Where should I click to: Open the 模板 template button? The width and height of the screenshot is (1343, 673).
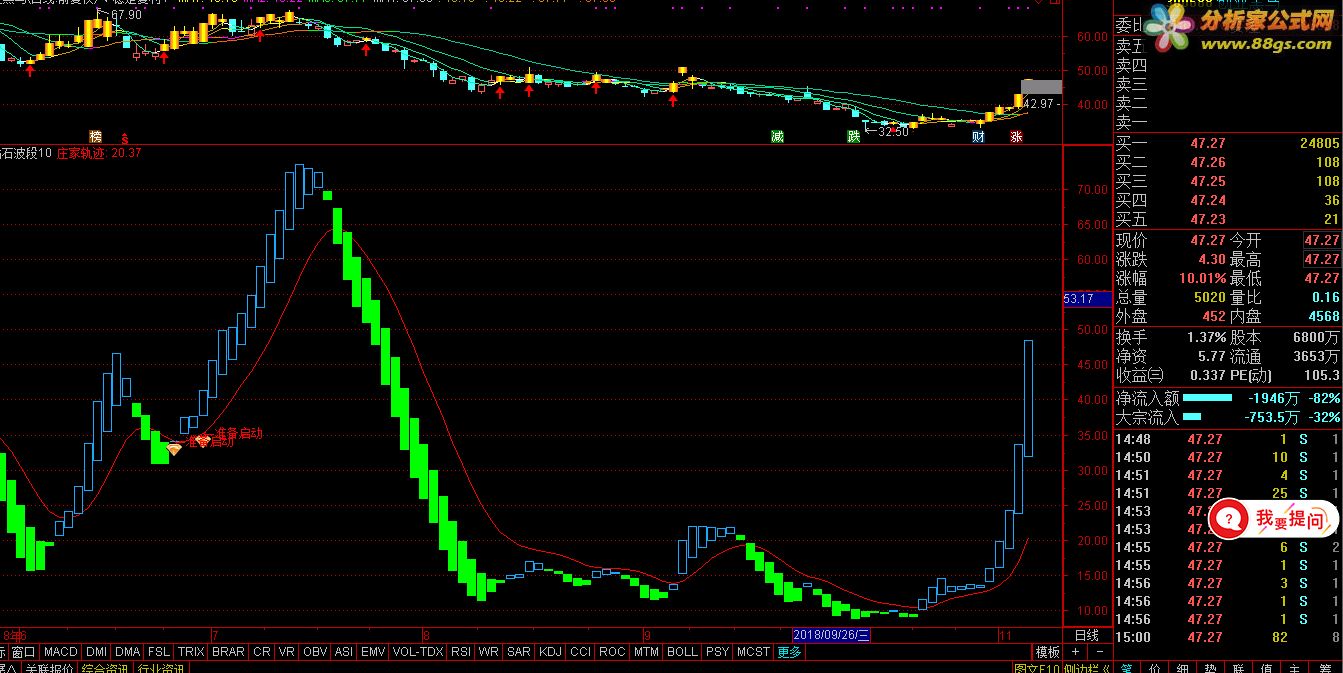(x=1047, y=651)
